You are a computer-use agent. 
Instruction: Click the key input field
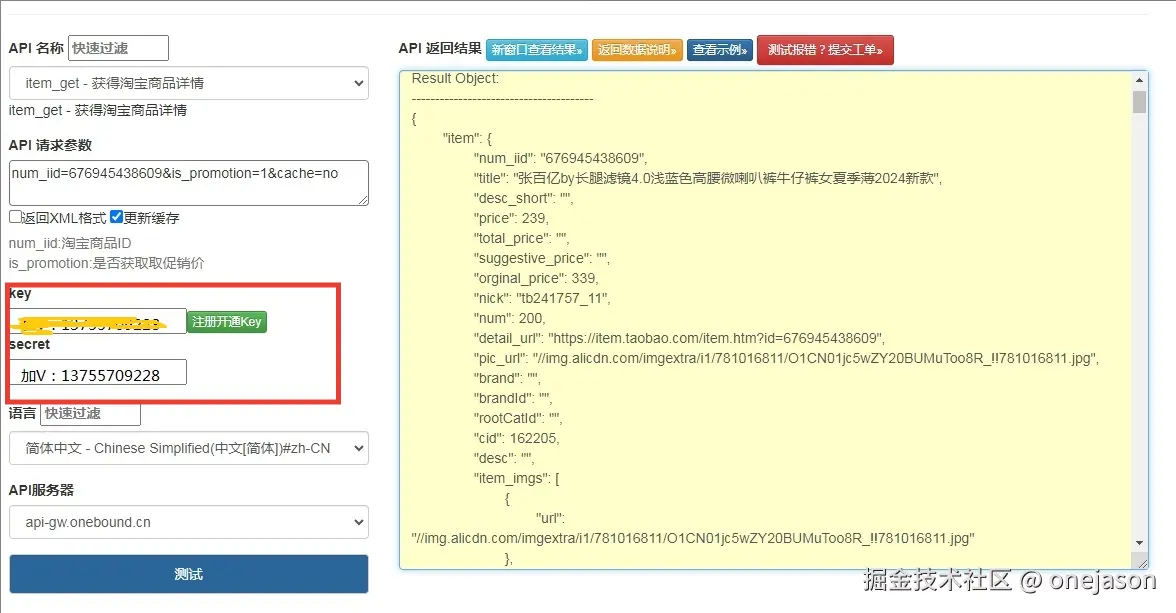point(98,321)
